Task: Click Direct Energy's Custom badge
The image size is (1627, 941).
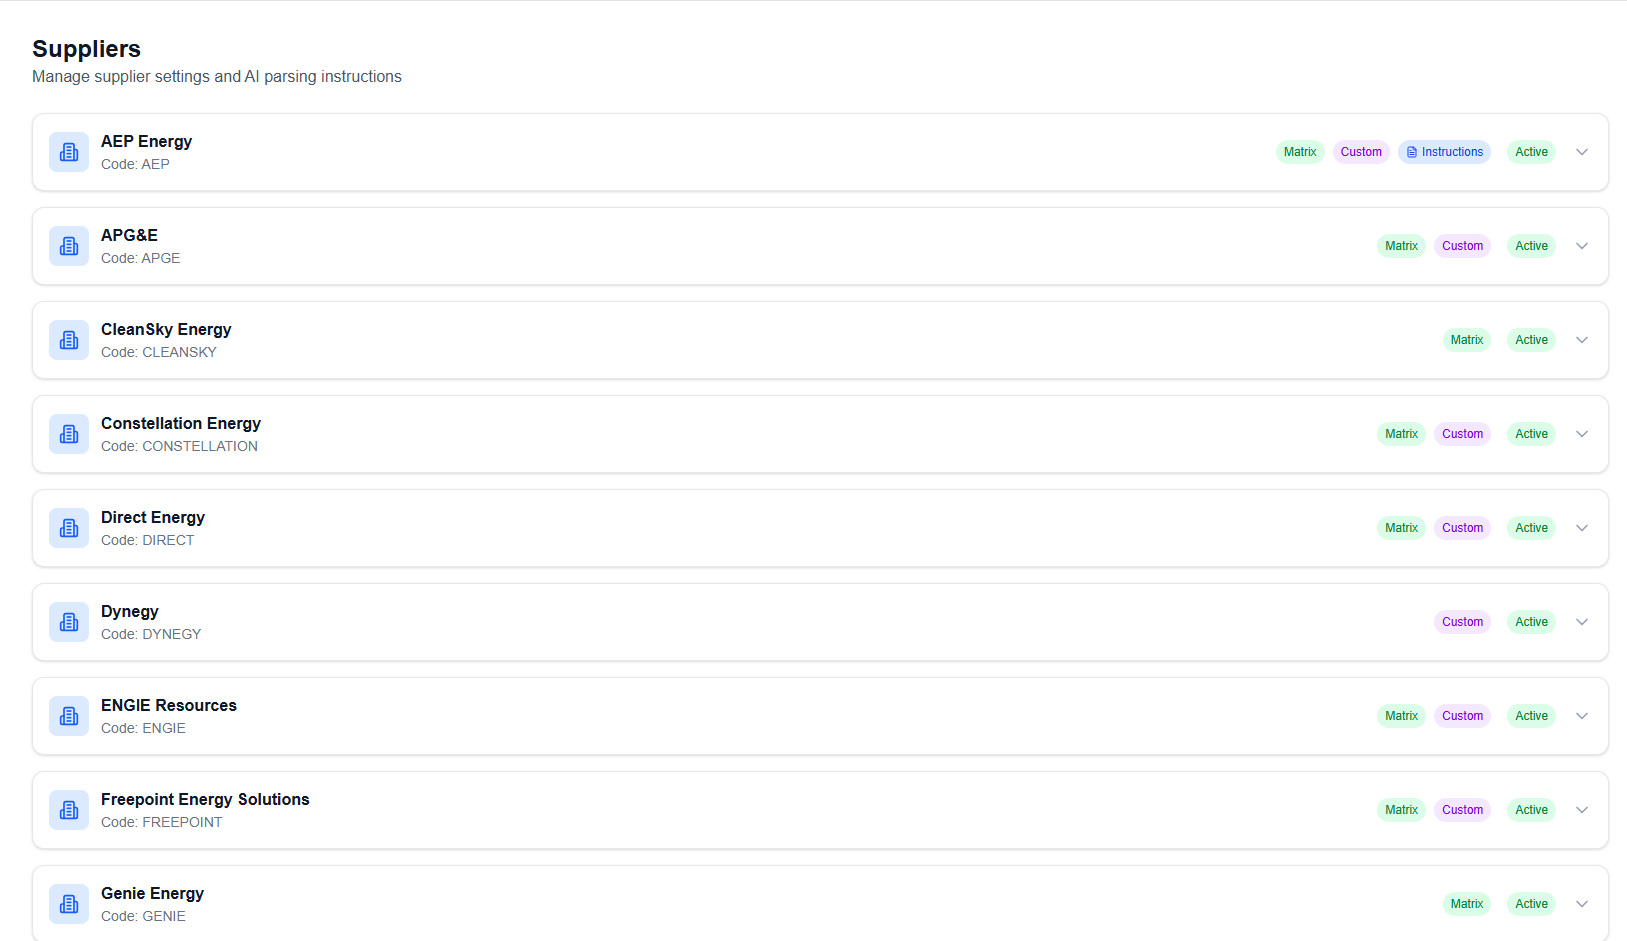Action: pos(1462,528)
